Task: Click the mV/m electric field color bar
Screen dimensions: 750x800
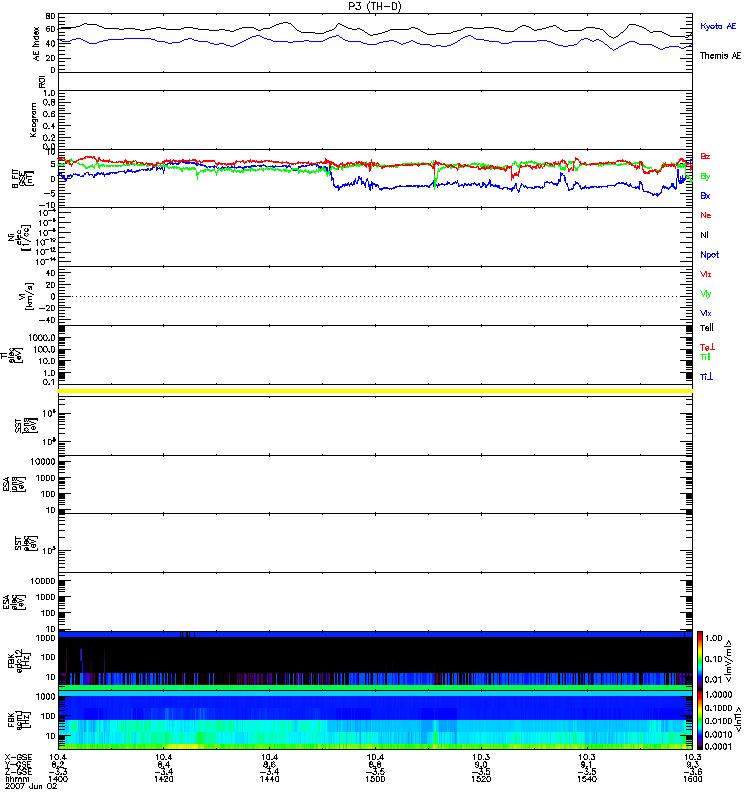Action: 700,660
